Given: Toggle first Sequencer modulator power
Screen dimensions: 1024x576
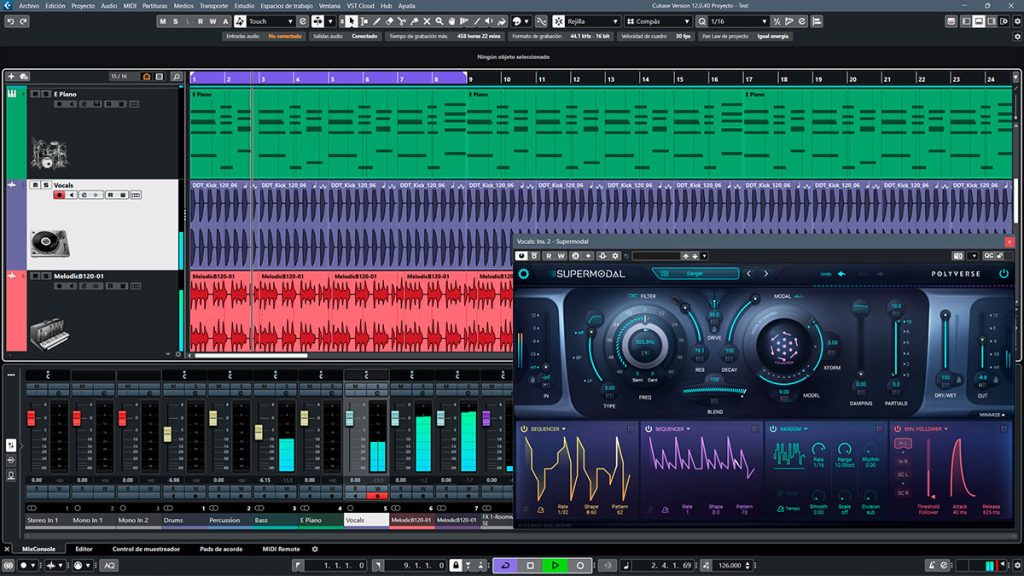Looking at the screenshot, I should click(x=524, y=429).
